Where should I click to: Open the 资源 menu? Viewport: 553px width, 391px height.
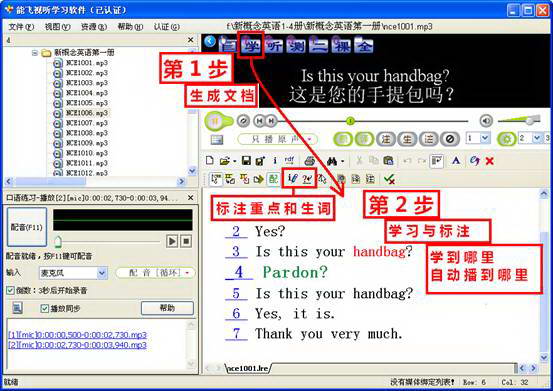[x=93, y=27]
